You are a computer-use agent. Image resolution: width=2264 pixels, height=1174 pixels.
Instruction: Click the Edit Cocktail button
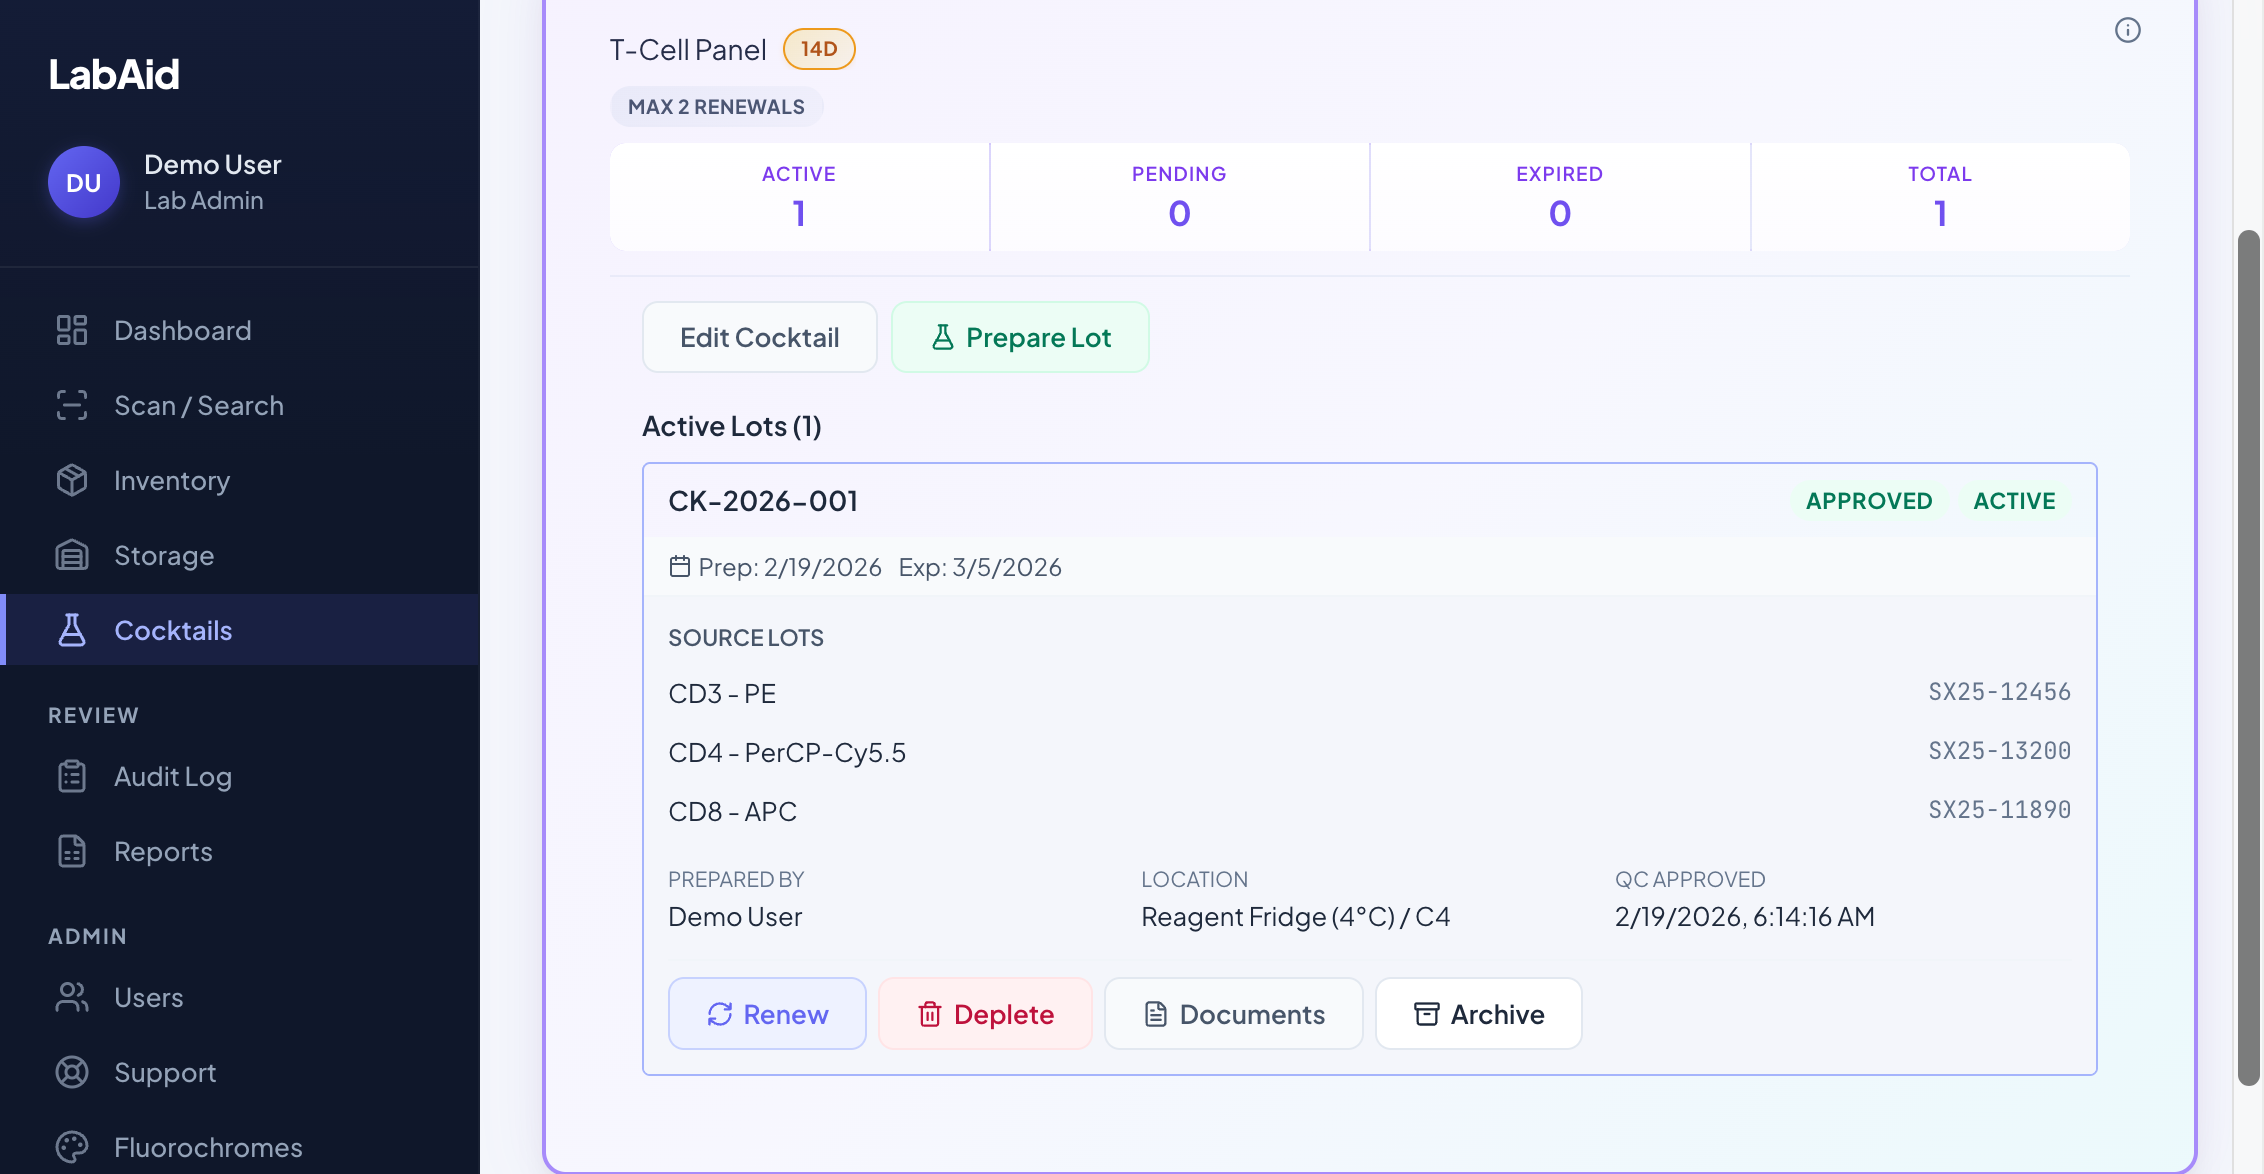[759, 337]
